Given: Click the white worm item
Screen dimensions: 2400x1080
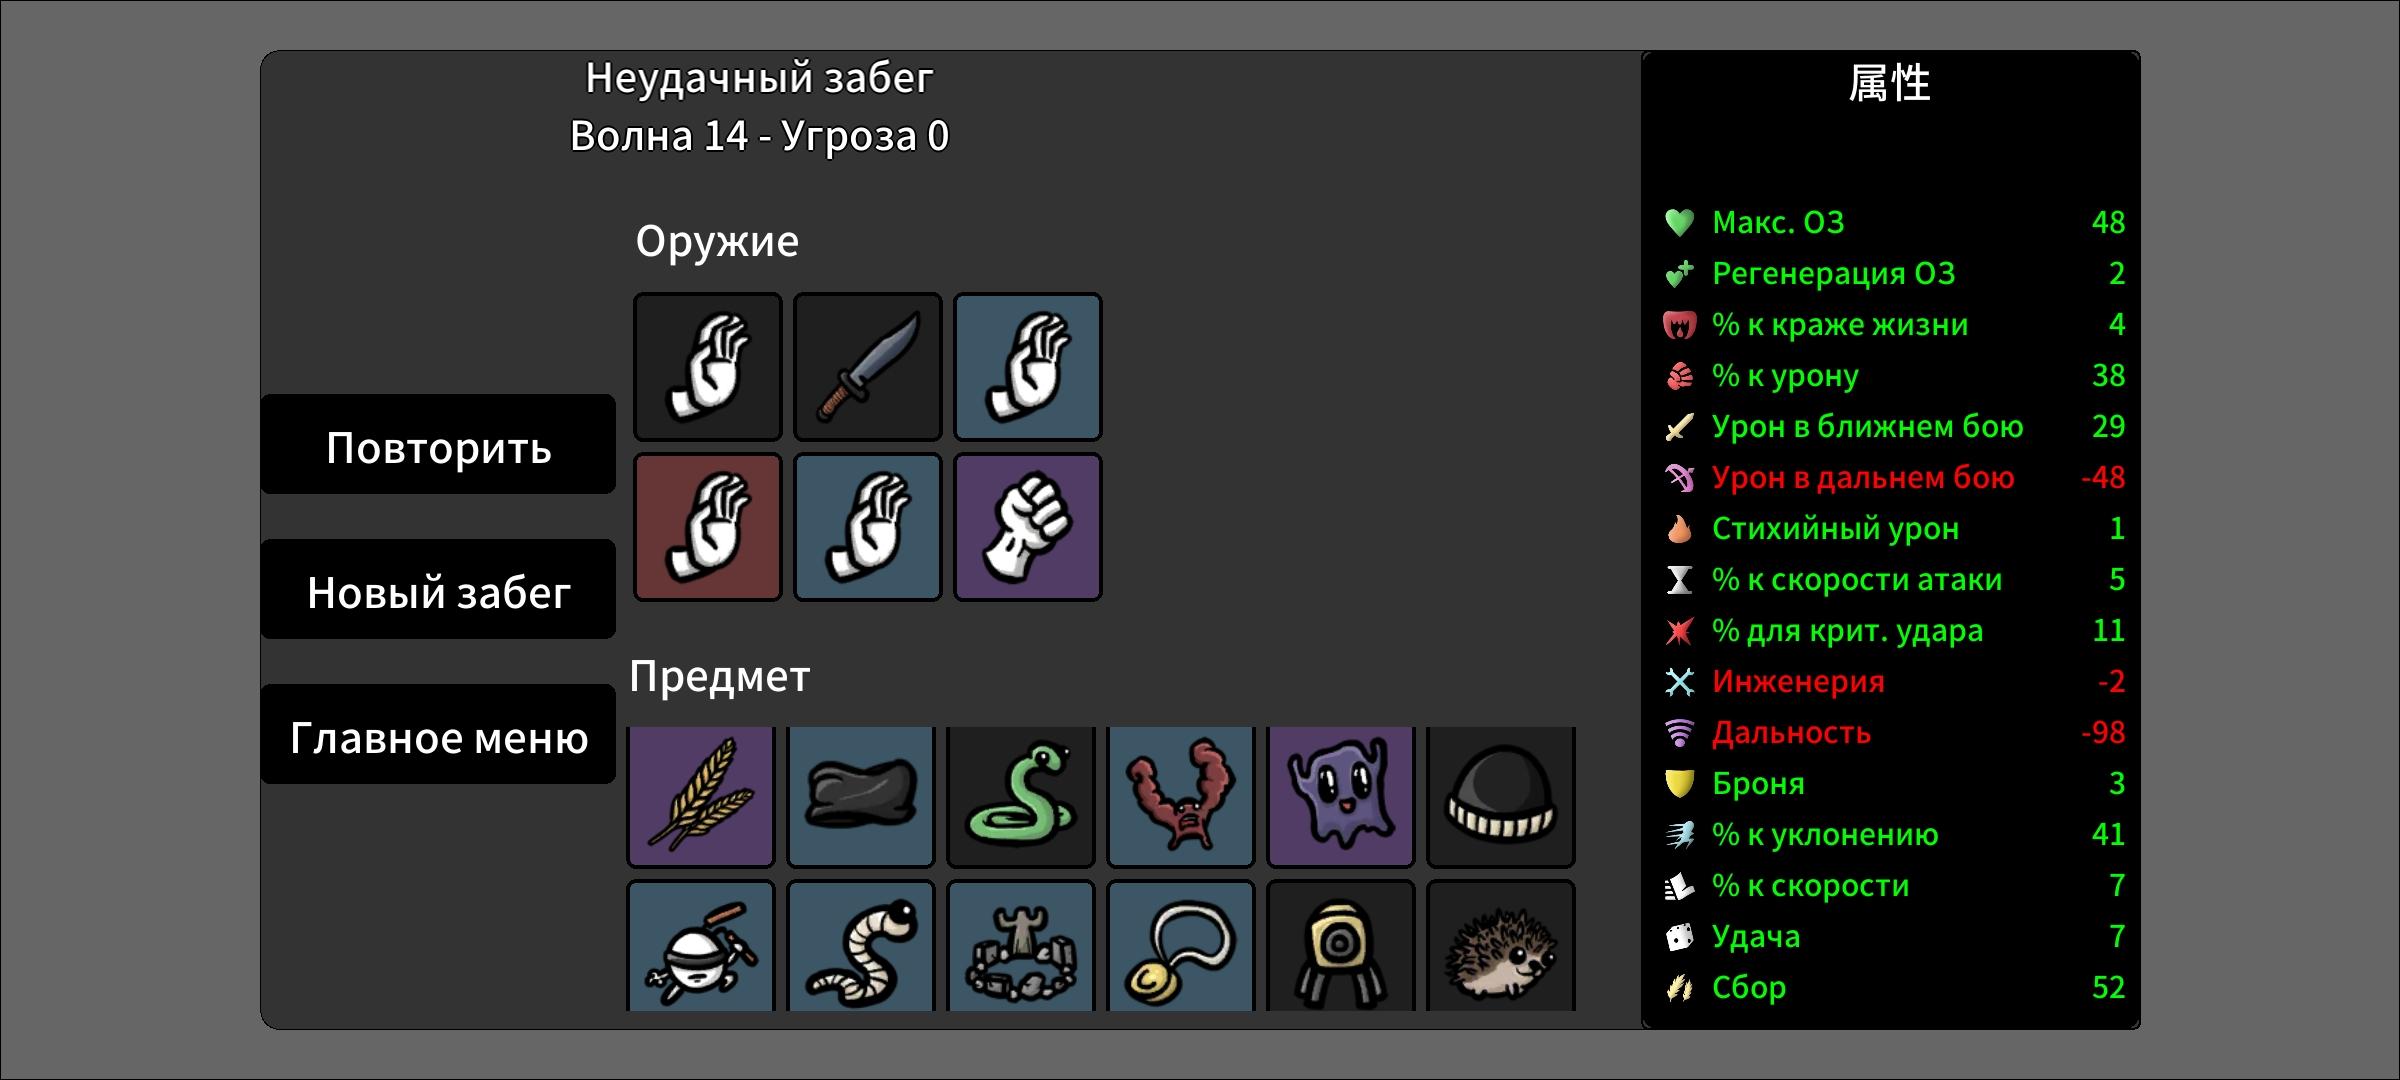Looking at the screenshot, I should (861, 946).
